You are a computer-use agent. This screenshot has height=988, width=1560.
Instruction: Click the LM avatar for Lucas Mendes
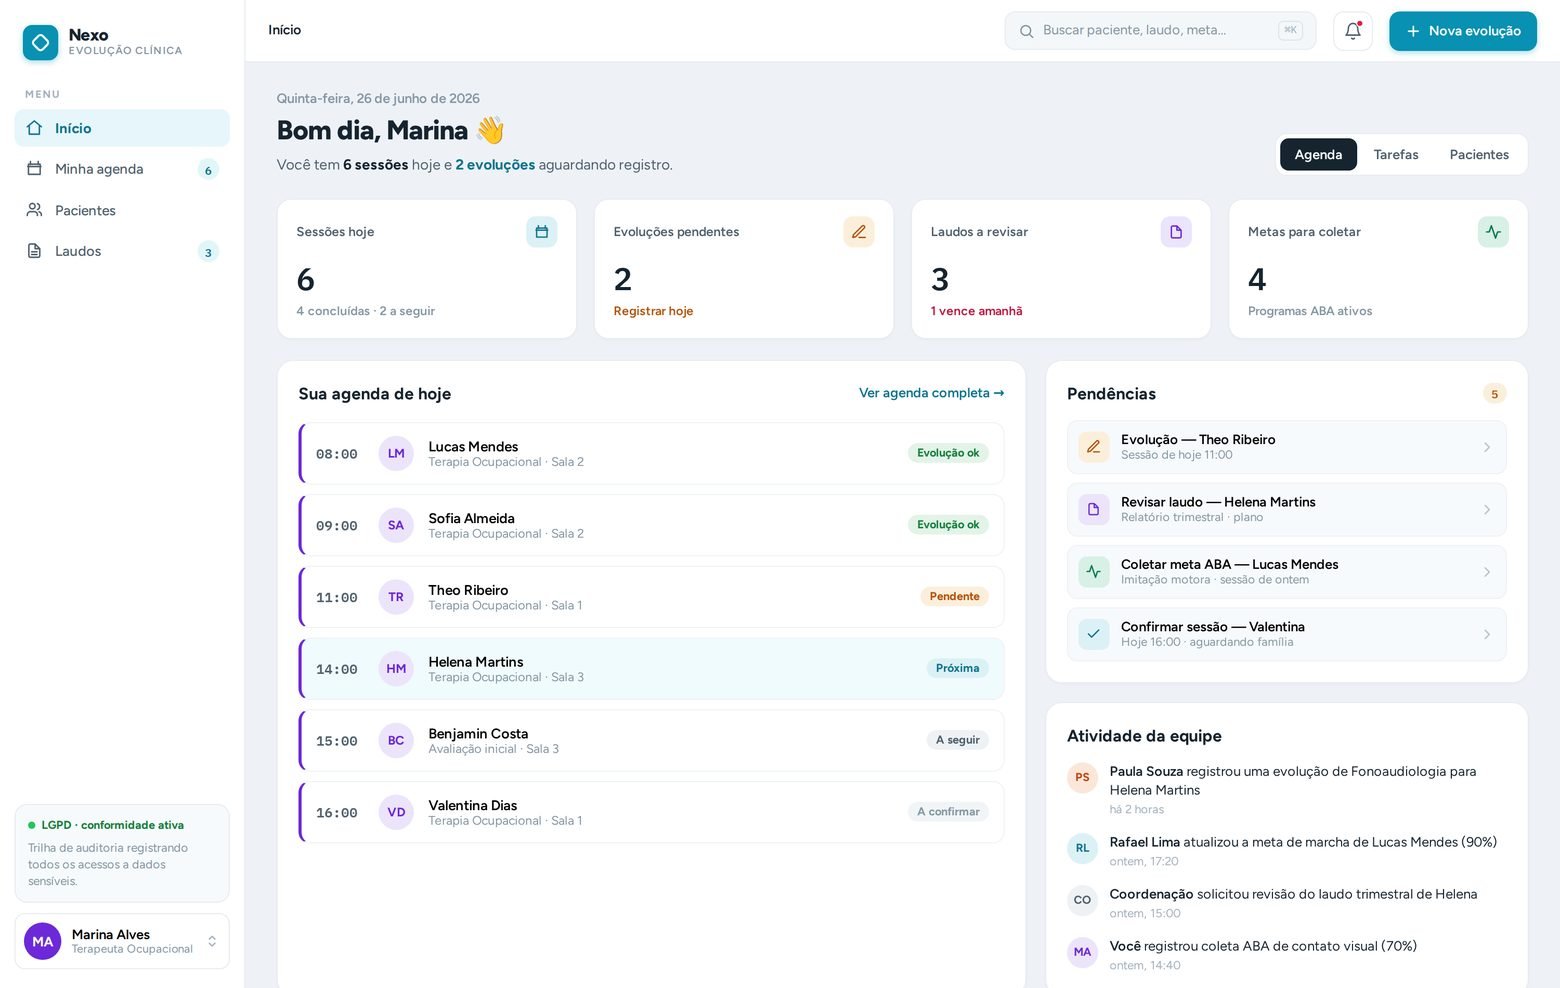[396, 454]
